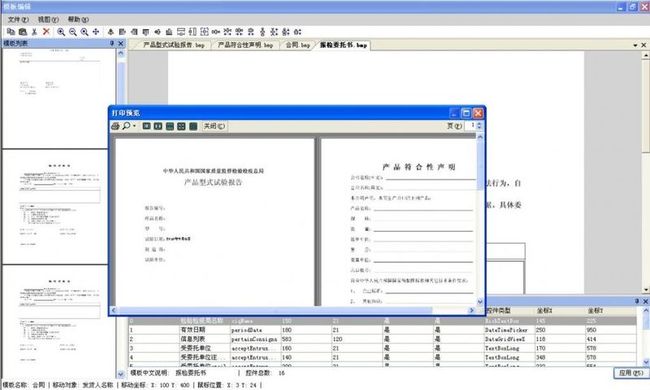Click the last icon in main toolbar

coord(298,31)
